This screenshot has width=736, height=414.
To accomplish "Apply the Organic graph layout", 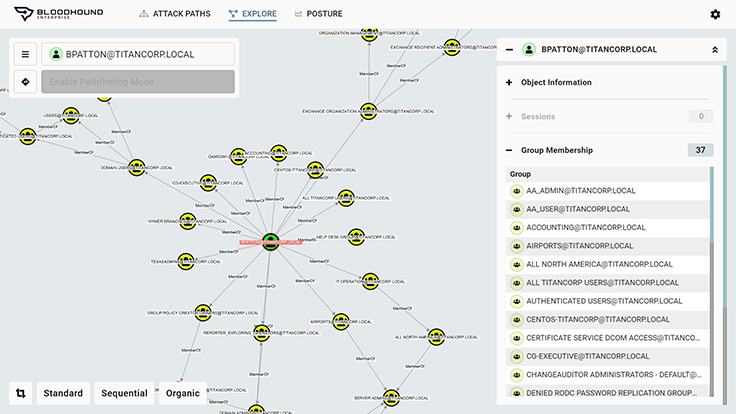I will click(183, 393).
